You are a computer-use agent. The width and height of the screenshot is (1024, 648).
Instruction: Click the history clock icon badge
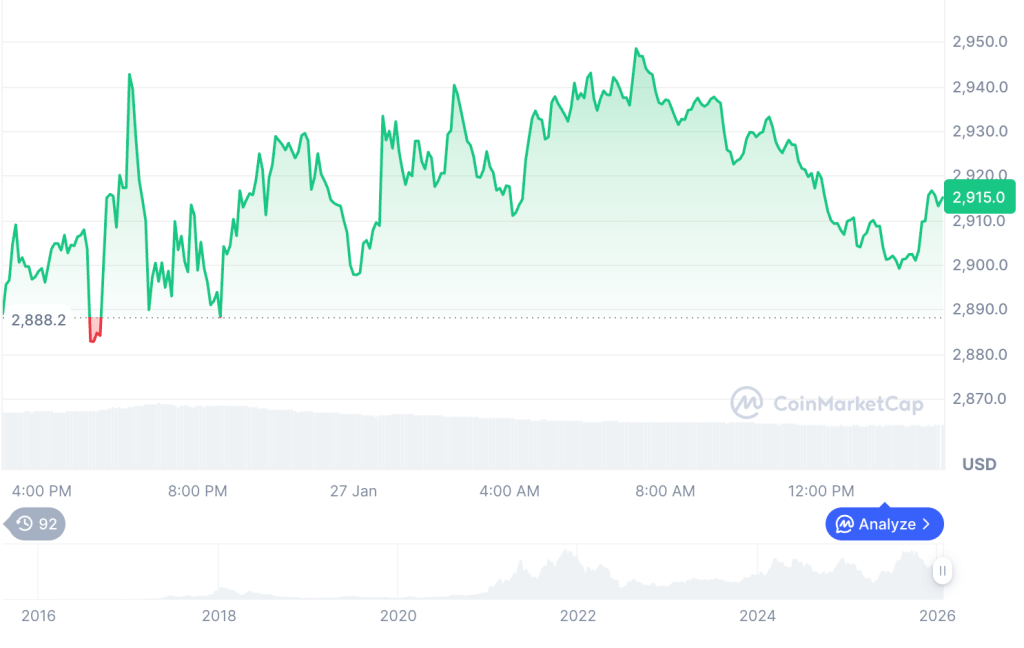pos(24,523)
